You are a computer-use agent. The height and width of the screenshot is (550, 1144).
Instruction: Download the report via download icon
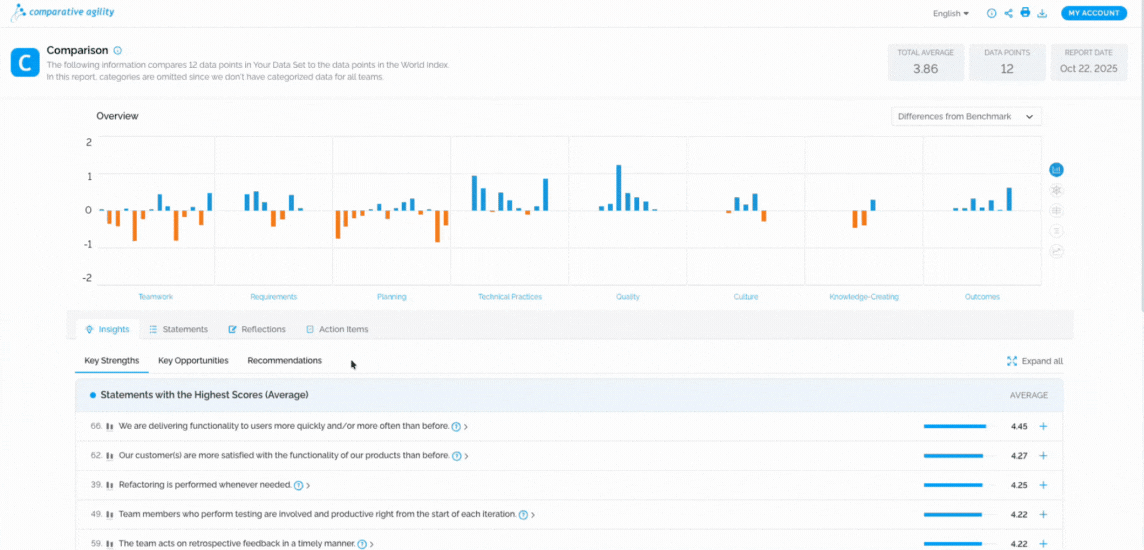tap(1042, 13)
